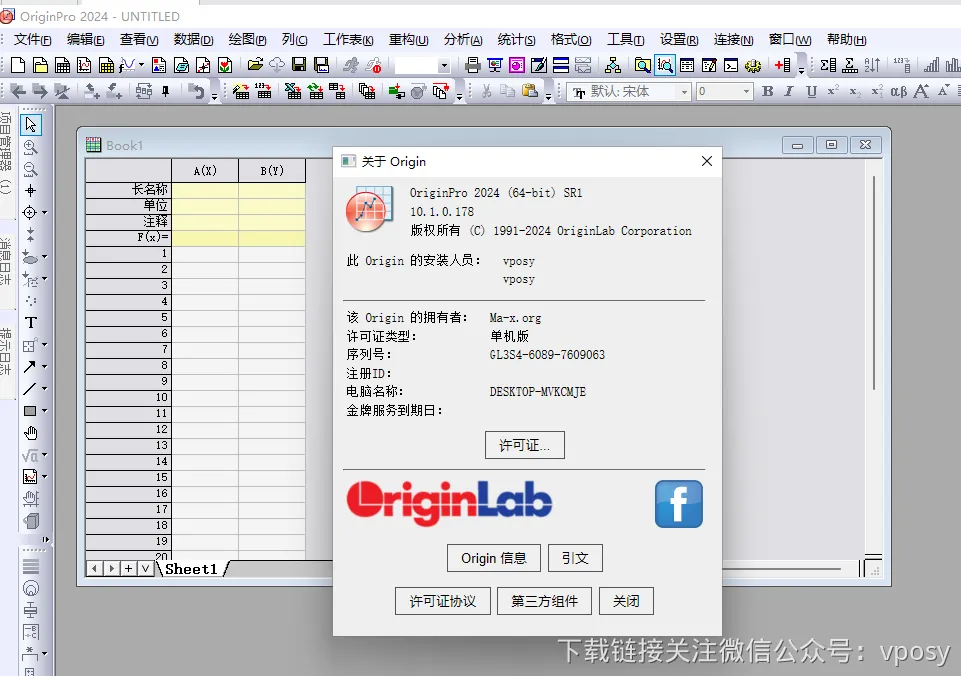Open the 分析(A) menu
Screen dimensions: 961x676
pos(463,40)
